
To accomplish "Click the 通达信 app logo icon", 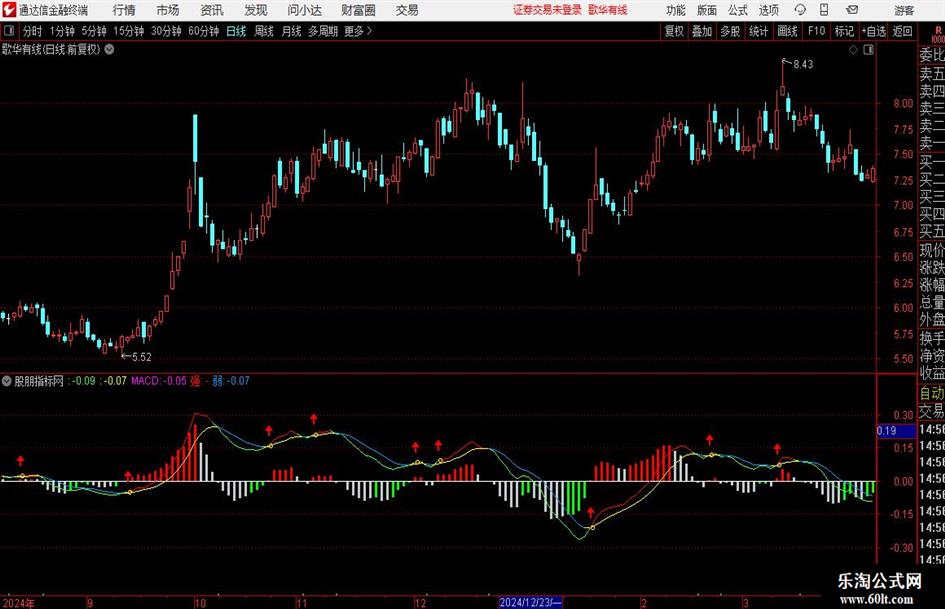I will pyautogui.click(x=9, y=10).
